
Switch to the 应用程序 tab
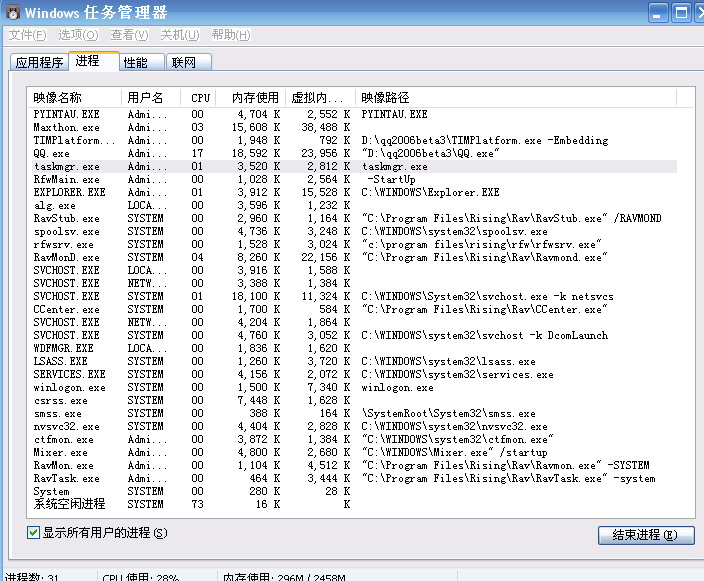[39, 62]
